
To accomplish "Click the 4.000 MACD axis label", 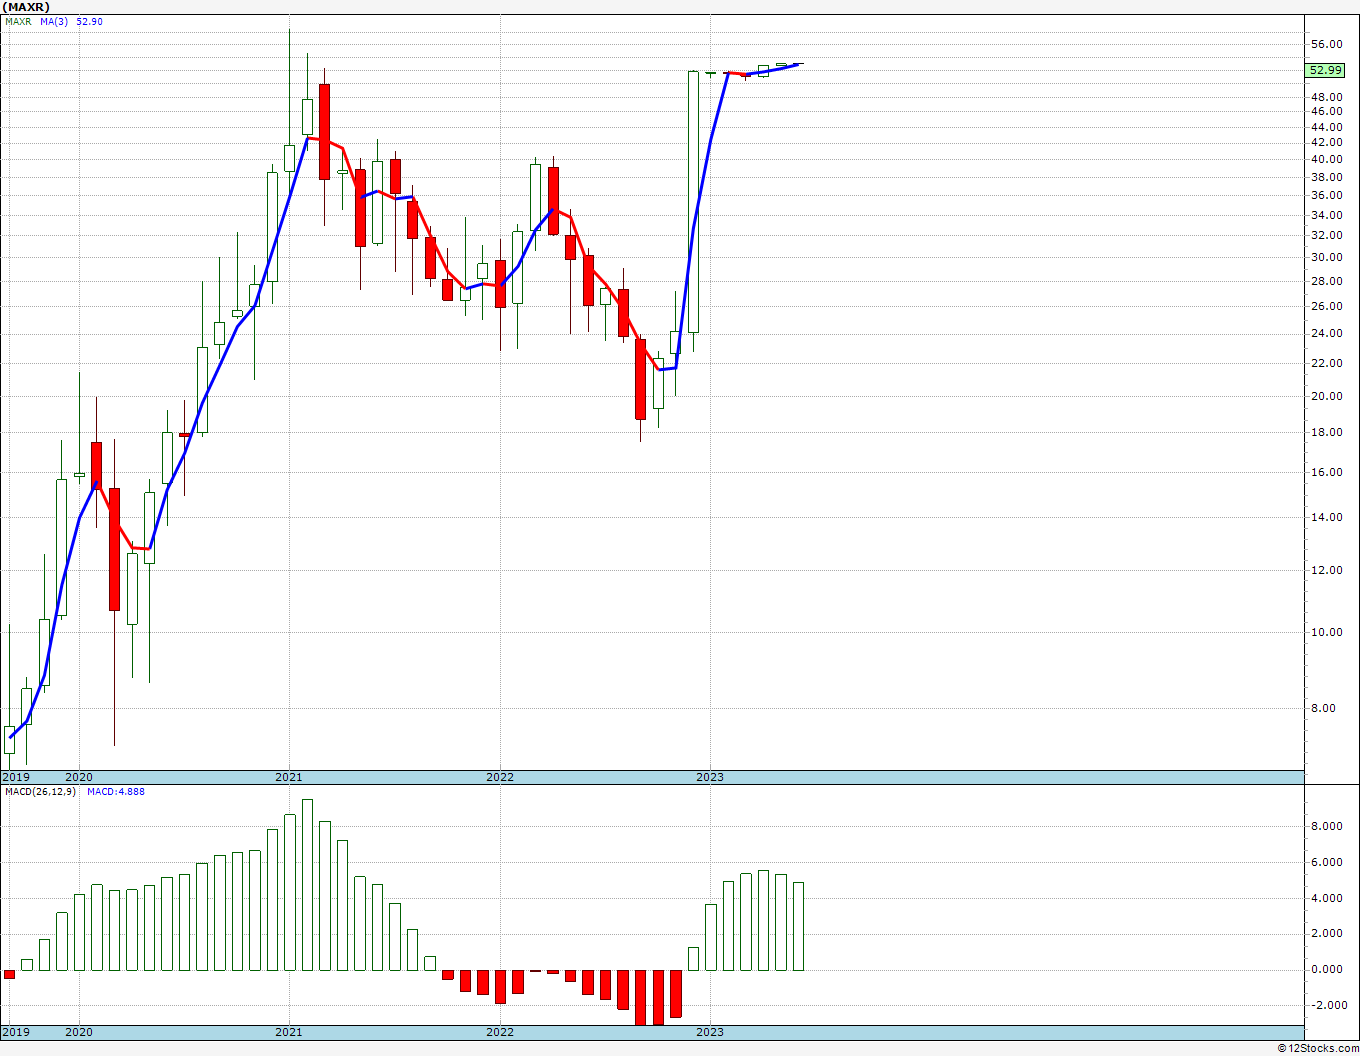I will [1326, 898].
